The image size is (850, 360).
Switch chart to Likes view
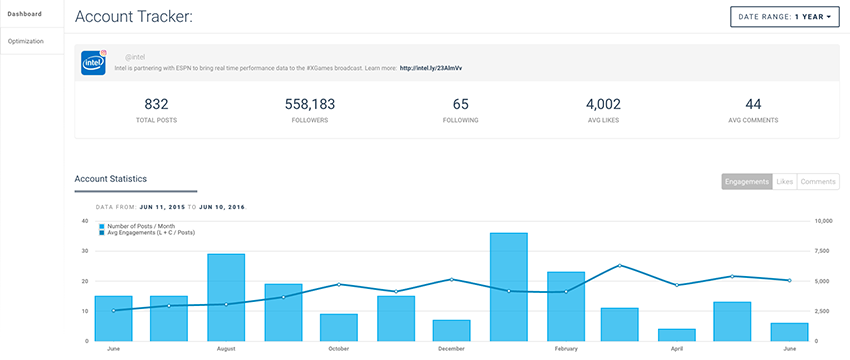(x=784, y=182)
